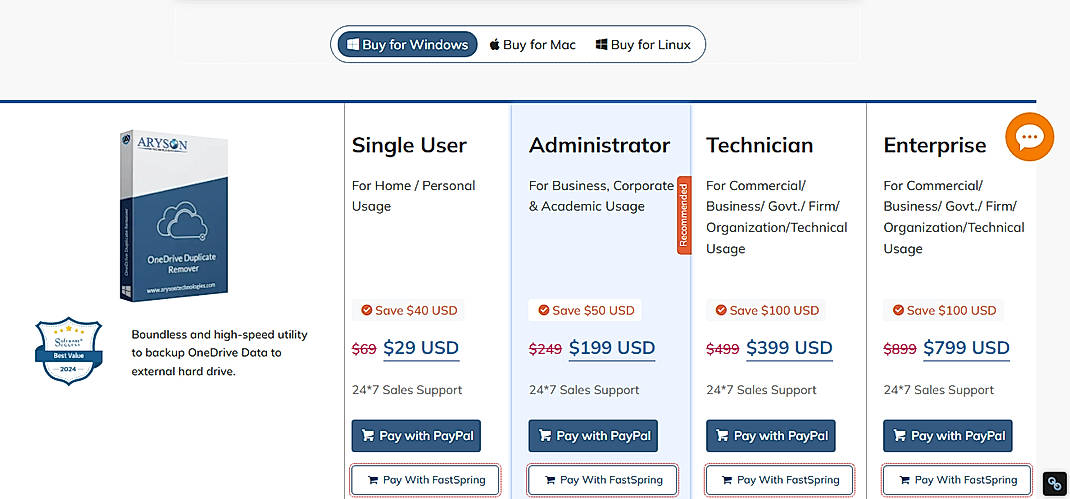
Task: Click the vertical Recommended ribbon
Action: click(684, 215)
